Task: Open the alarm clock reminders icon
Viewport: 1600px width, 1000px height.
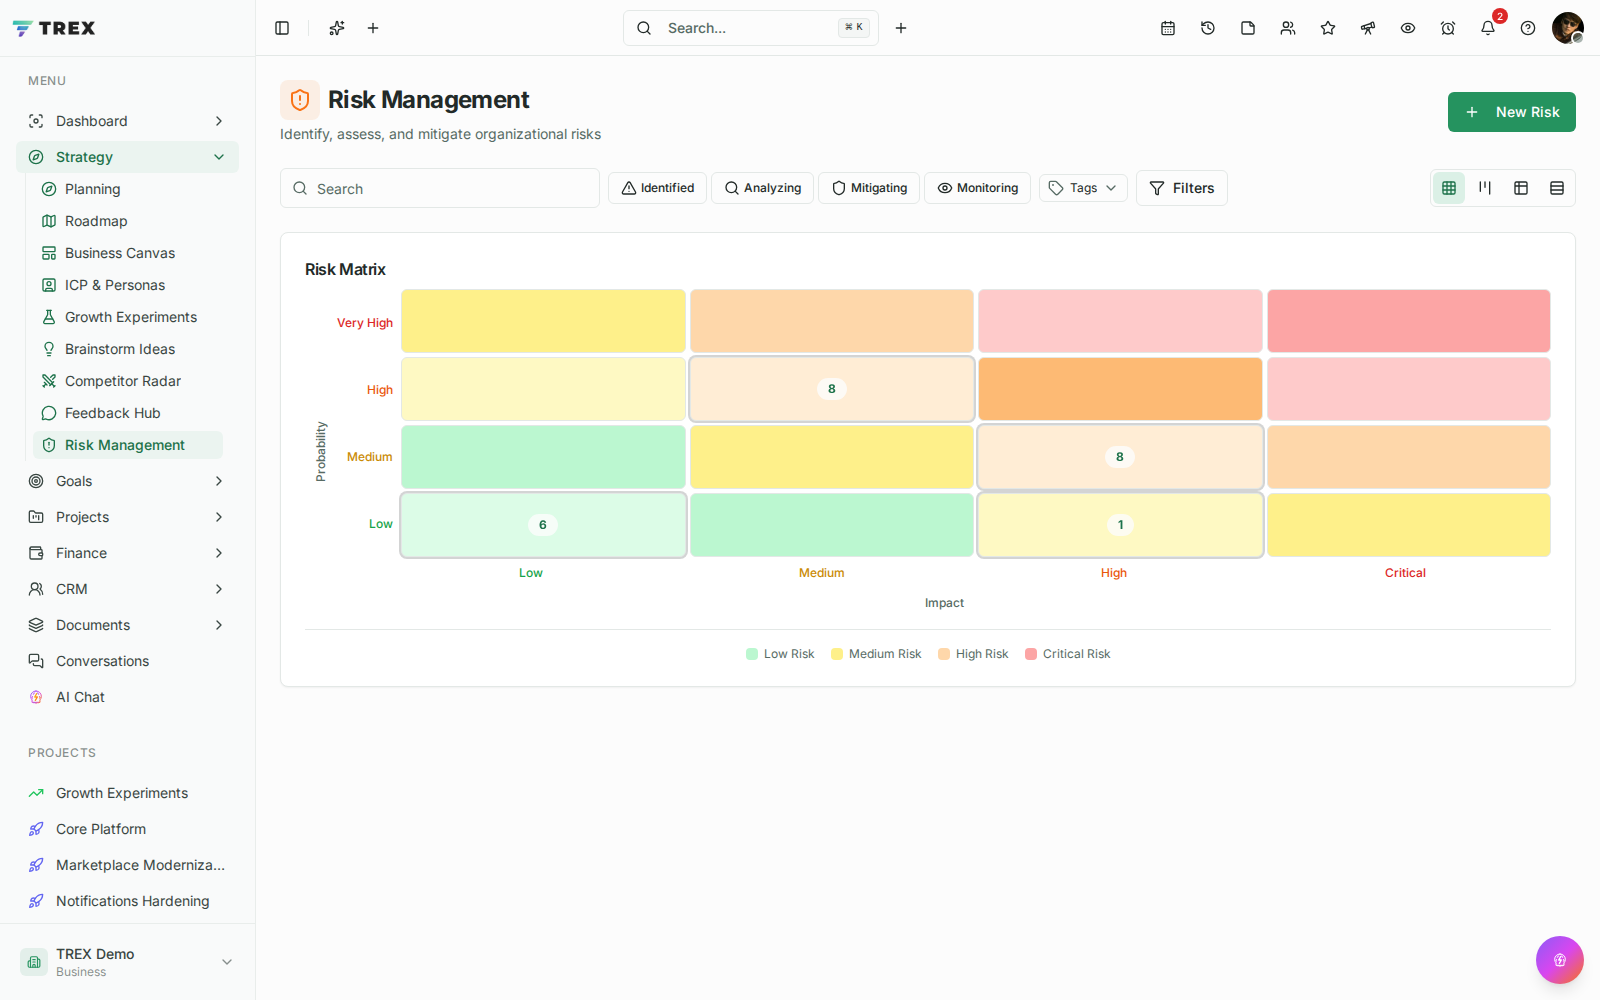Action: coord(1448,28)
